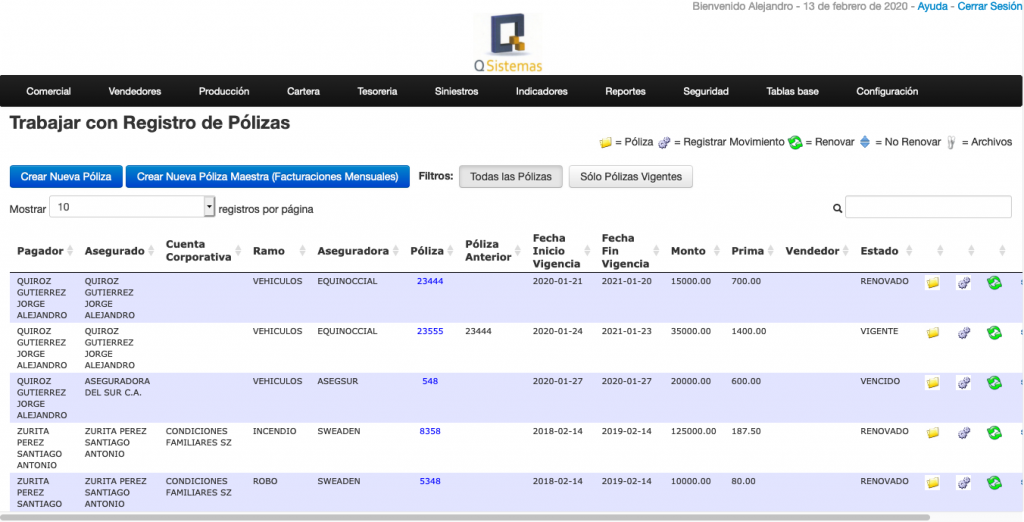1024x522 pixels.
Task: Click green renew icon for policy 23444
Action: coord(994,283)
